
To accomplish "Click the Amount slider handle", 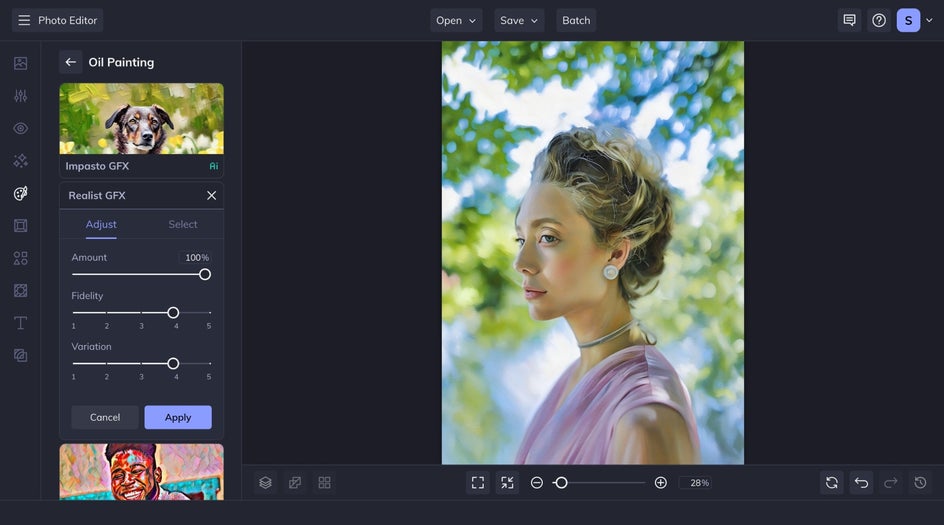I will tap(205, 275).
